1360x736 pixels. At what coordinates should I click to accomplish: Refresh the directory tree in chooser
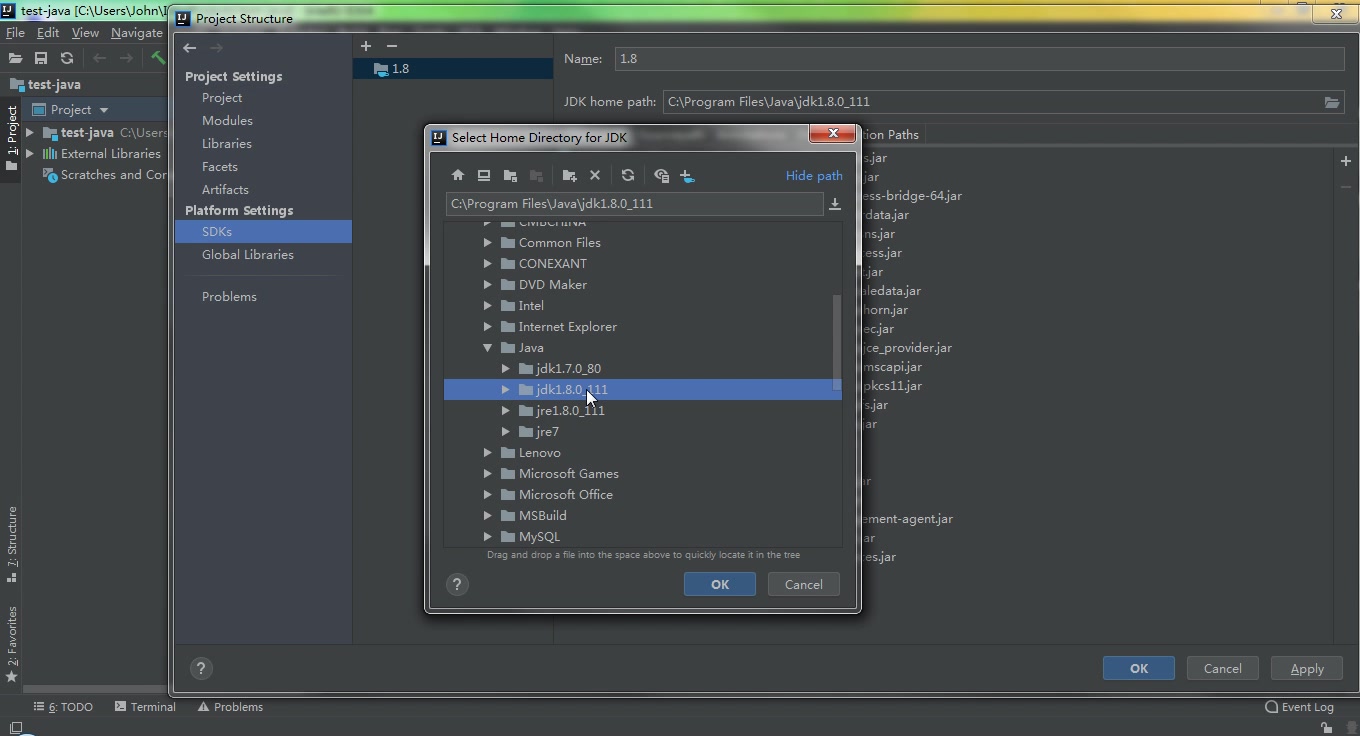[628, 176]
